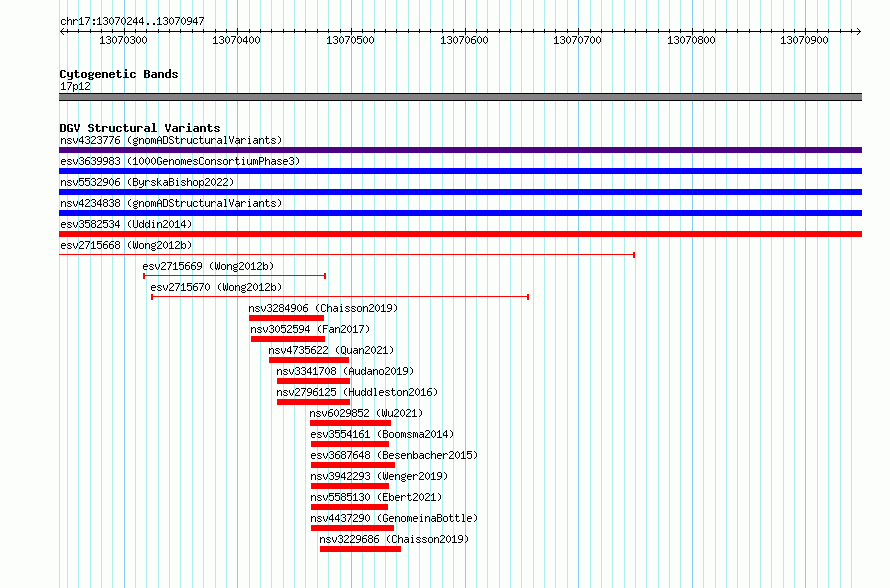890x588 pixels.
Task: Select the red bar under nsv3229686
Action: pyautogui.click(x=360, y=549)
